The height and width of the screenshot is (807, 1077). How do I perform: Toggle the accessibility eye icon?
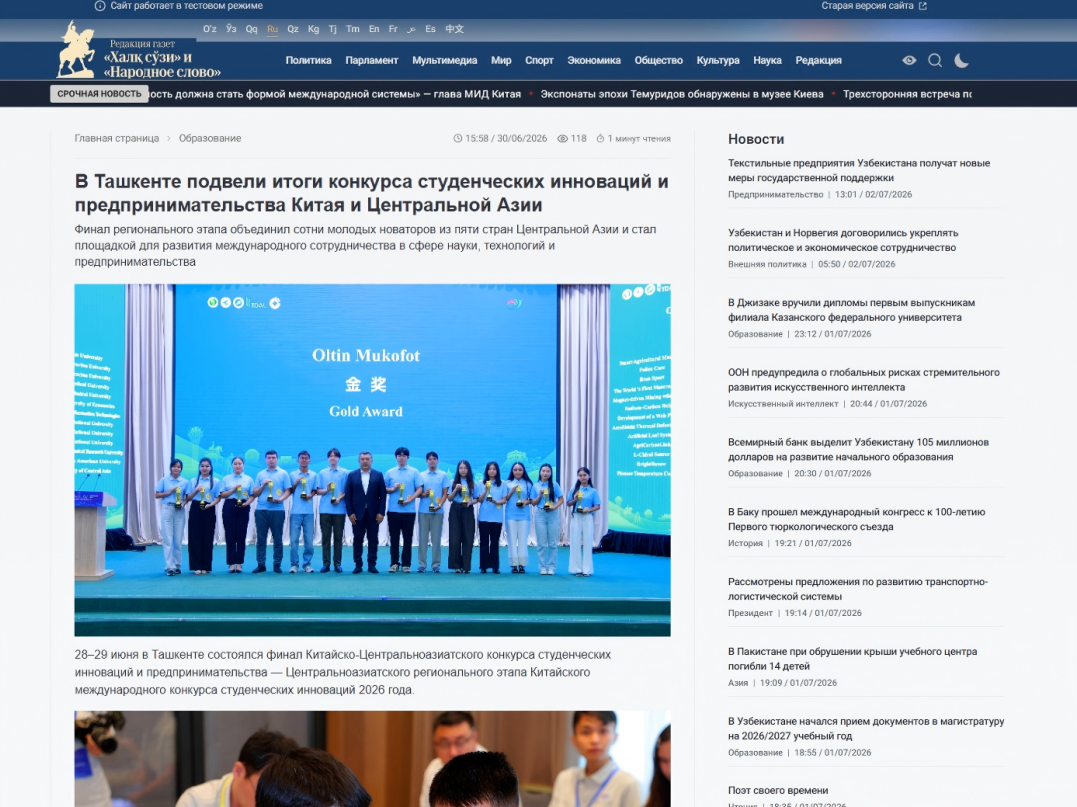coord(909,60)
